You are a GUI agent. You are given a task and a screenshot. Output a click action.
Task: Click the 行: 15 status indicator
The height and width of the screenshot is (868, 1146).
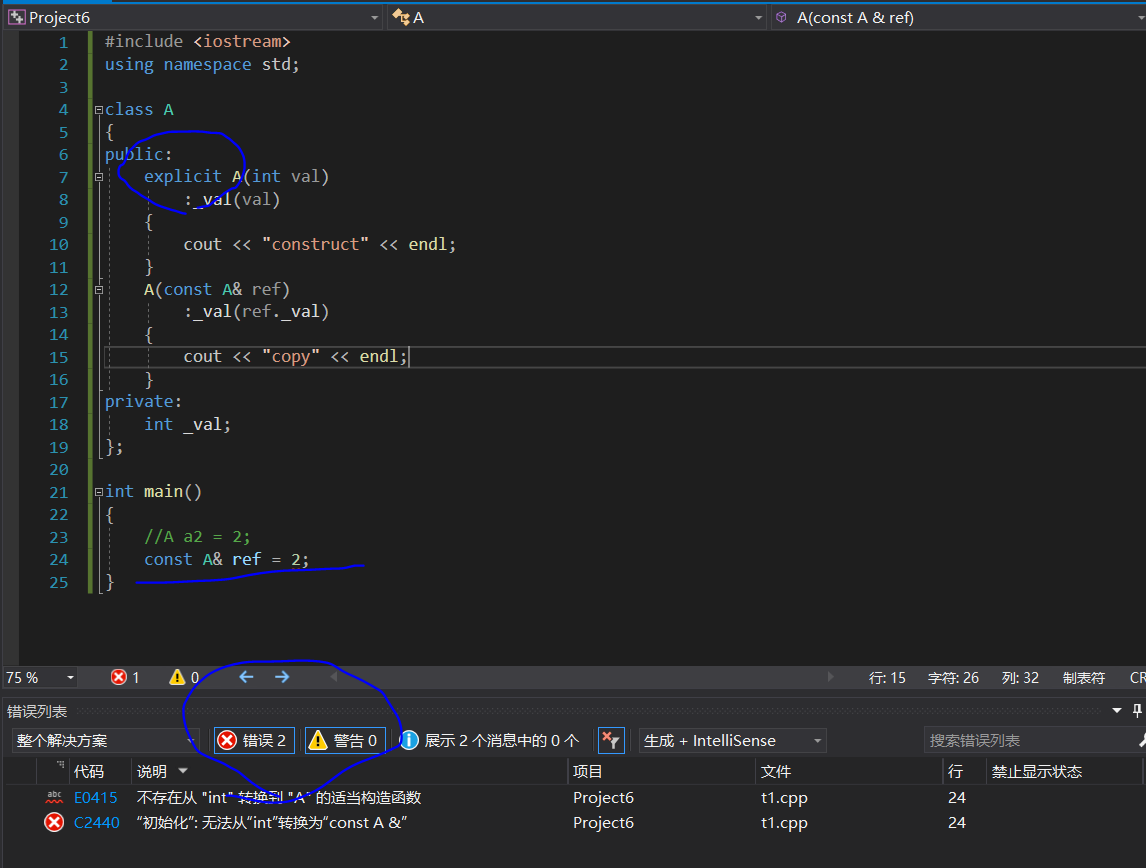coord(887,678)
